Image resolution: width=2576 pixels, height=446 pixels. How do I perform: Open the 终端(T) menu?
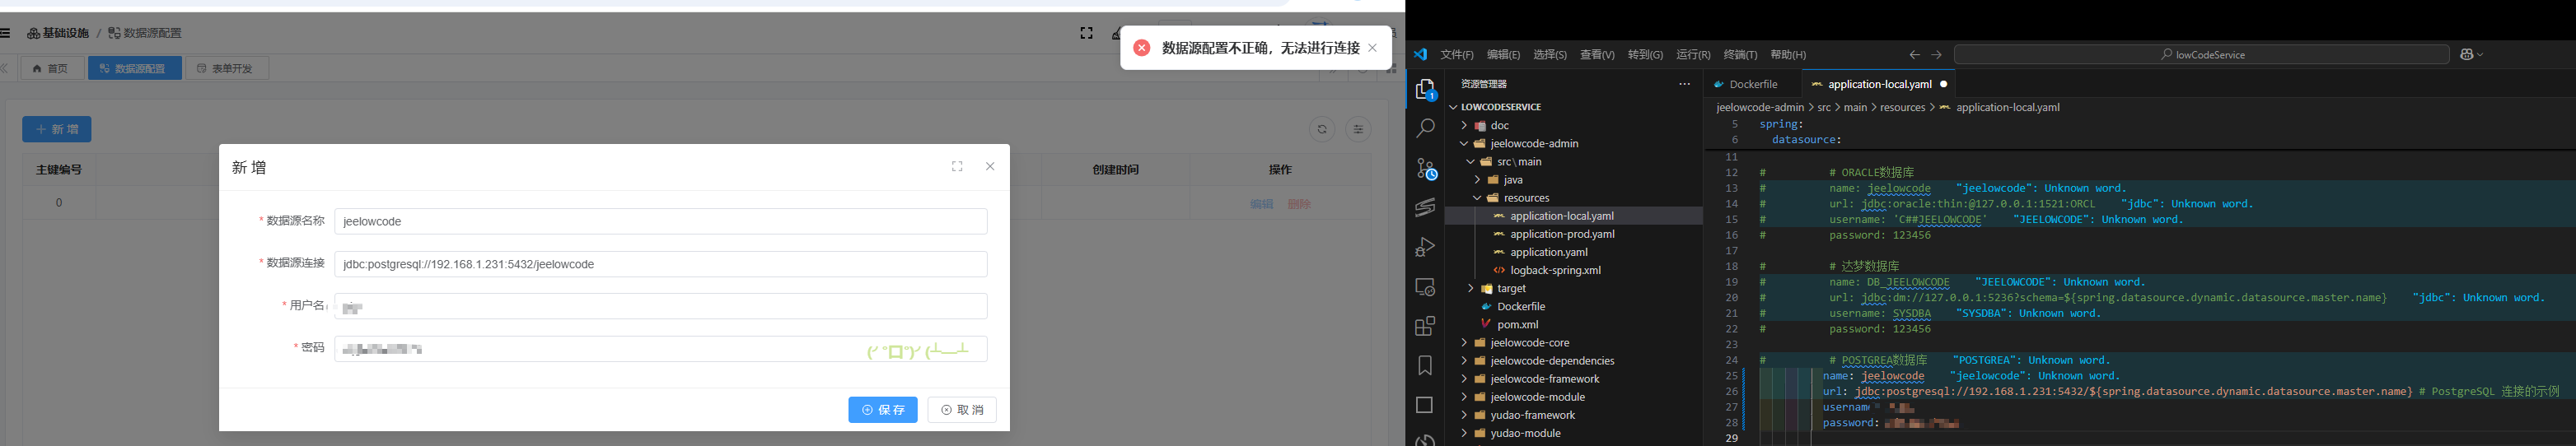[1740, 55]
